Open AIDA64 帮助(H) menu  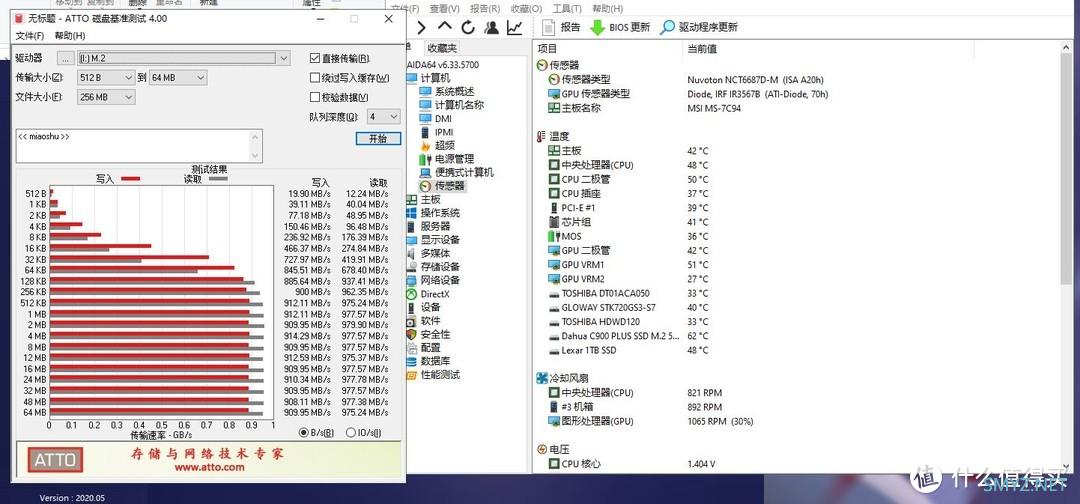(607, 9)
